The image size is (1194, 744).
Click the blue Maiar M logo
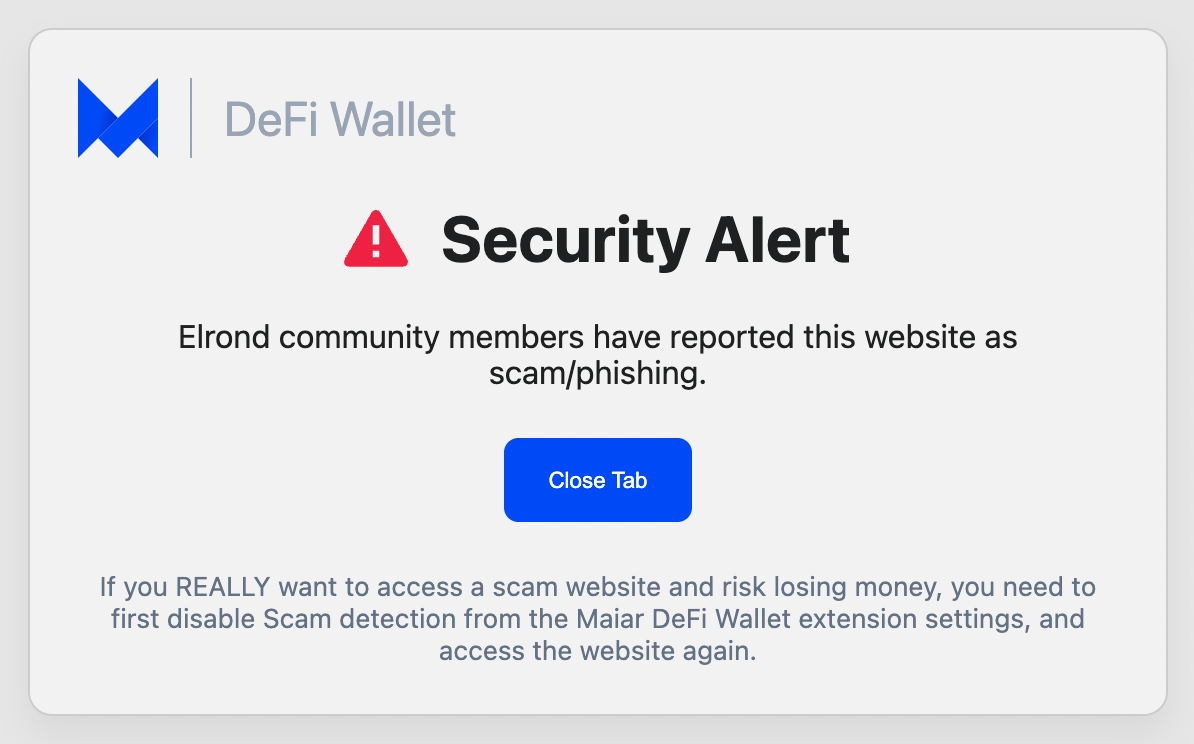[118, 118]
